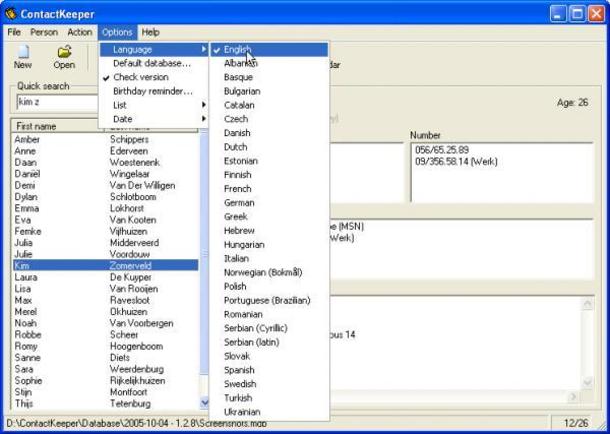
Task: Click the ContactKeeper title bar app icon
Action: [11, 14]
